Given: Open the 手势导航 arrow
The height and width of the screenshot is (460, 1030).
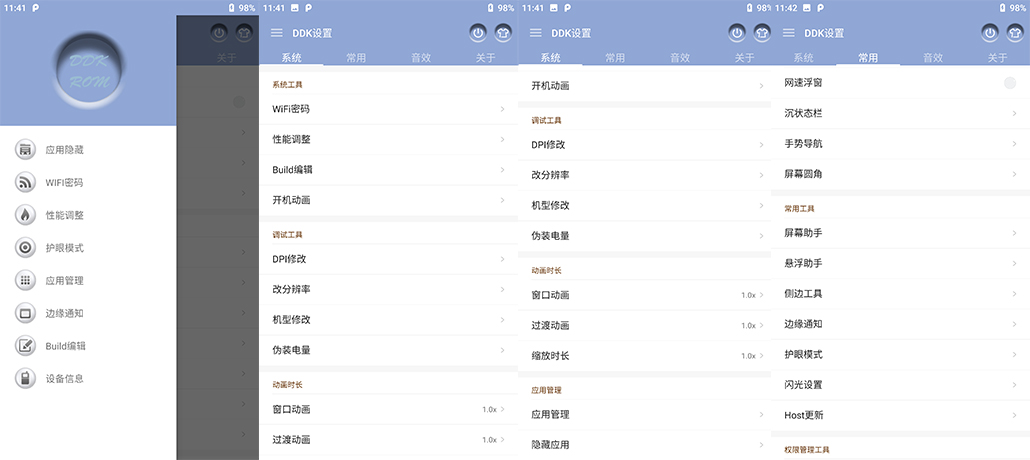Looking at the screenshot, I should pos(1014,144).
